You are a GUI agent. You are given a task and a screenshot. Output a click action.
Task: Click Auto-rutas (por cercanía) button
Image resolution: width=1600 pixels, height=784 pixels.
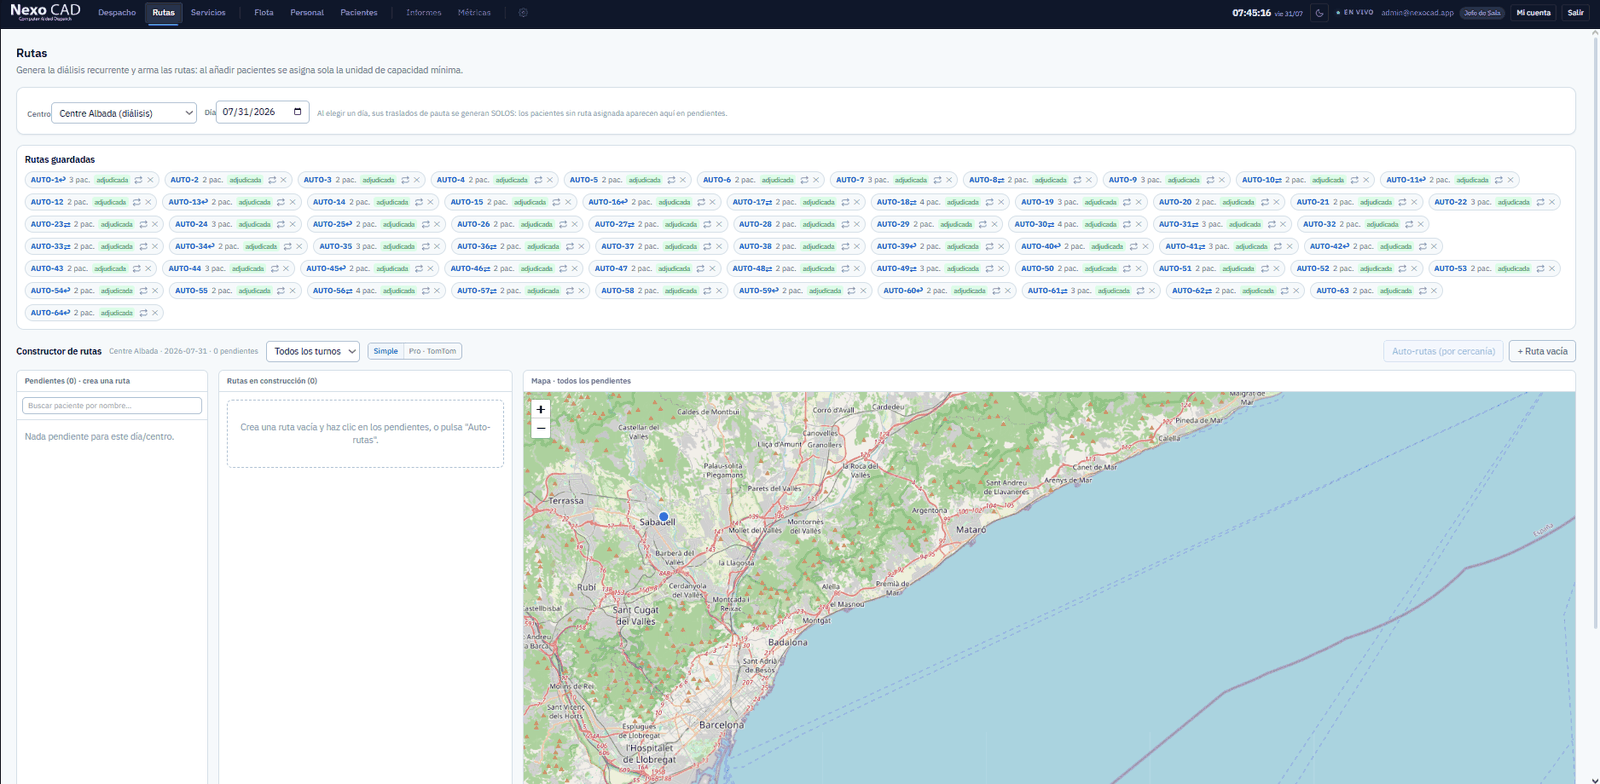click(1443, 351)
